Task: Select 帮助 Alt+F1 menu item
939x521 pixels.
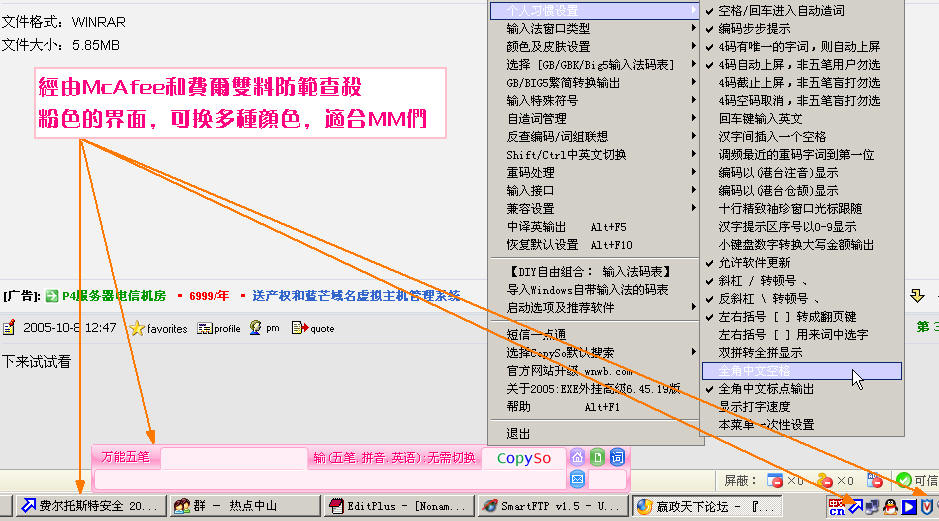Action: pyautogui.click(x=595, y=407)
